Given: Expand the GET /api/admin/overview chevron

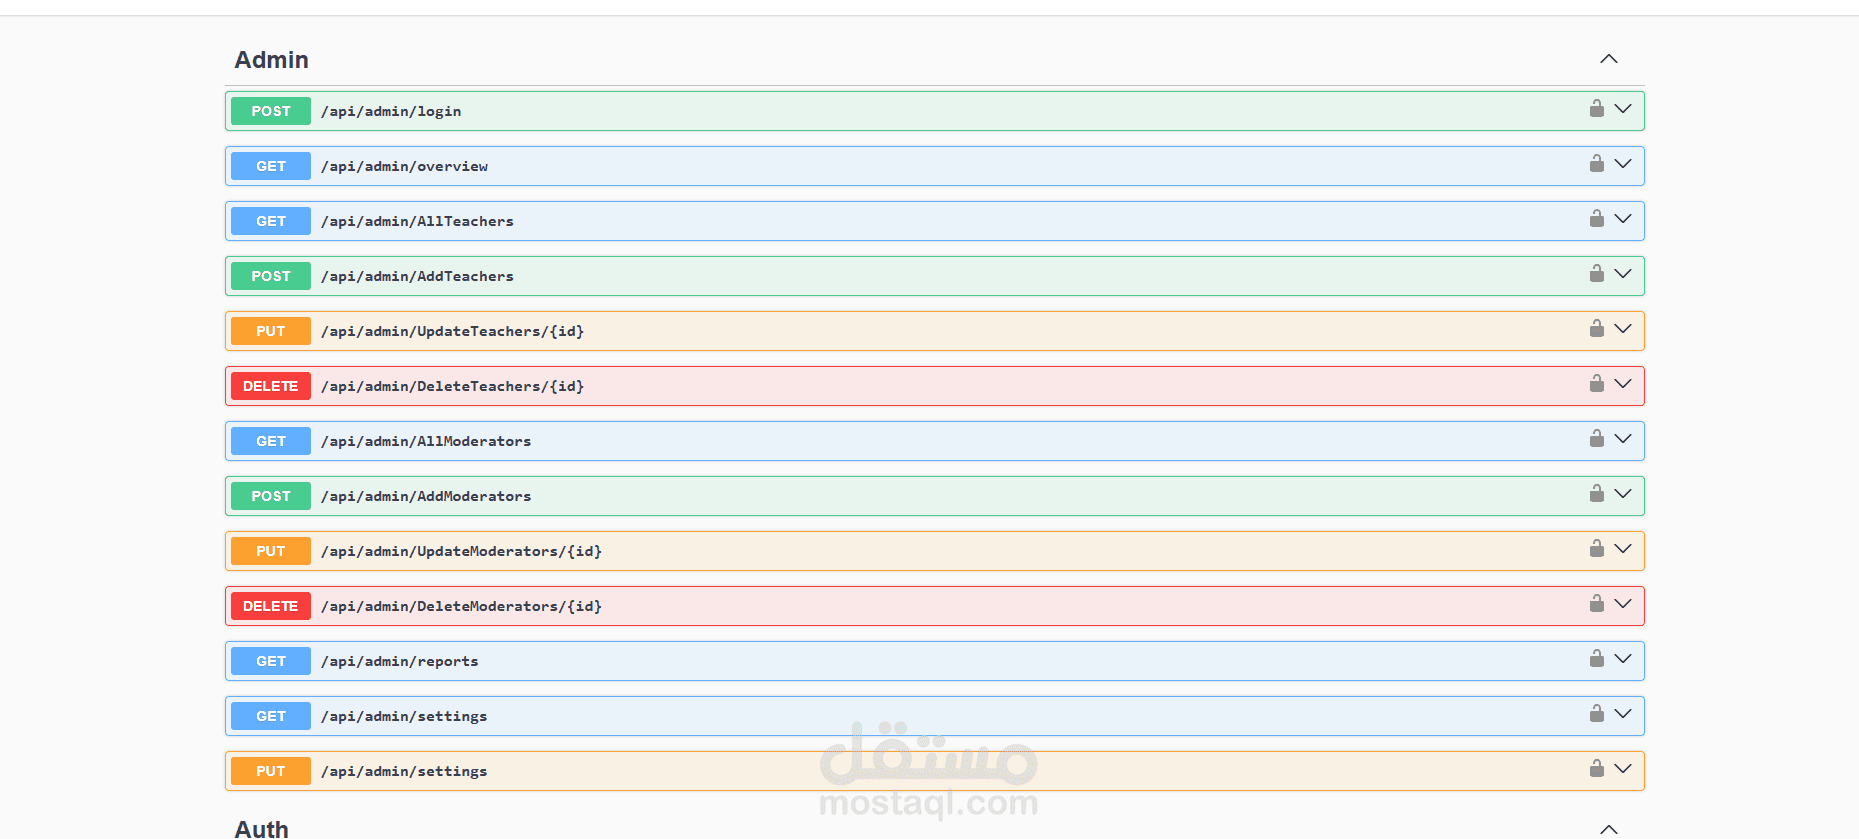Looking at the screenshot, I should click(1623, 164).
